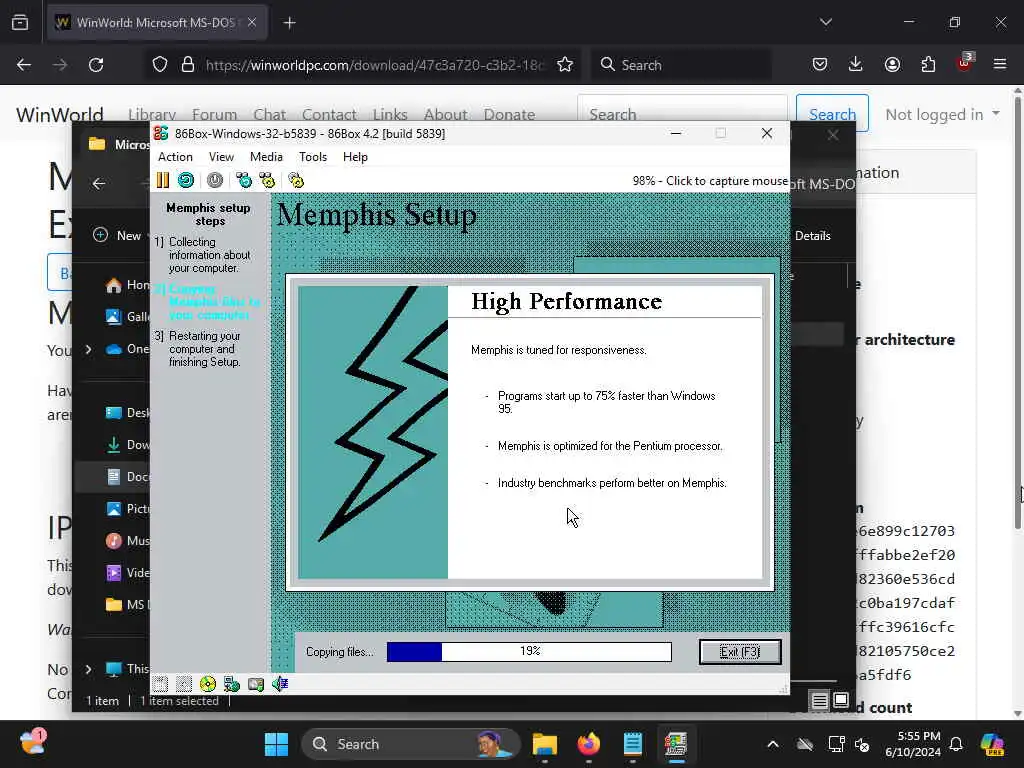
Task: Click the network status bar icon
Action: tap(232, 684)
